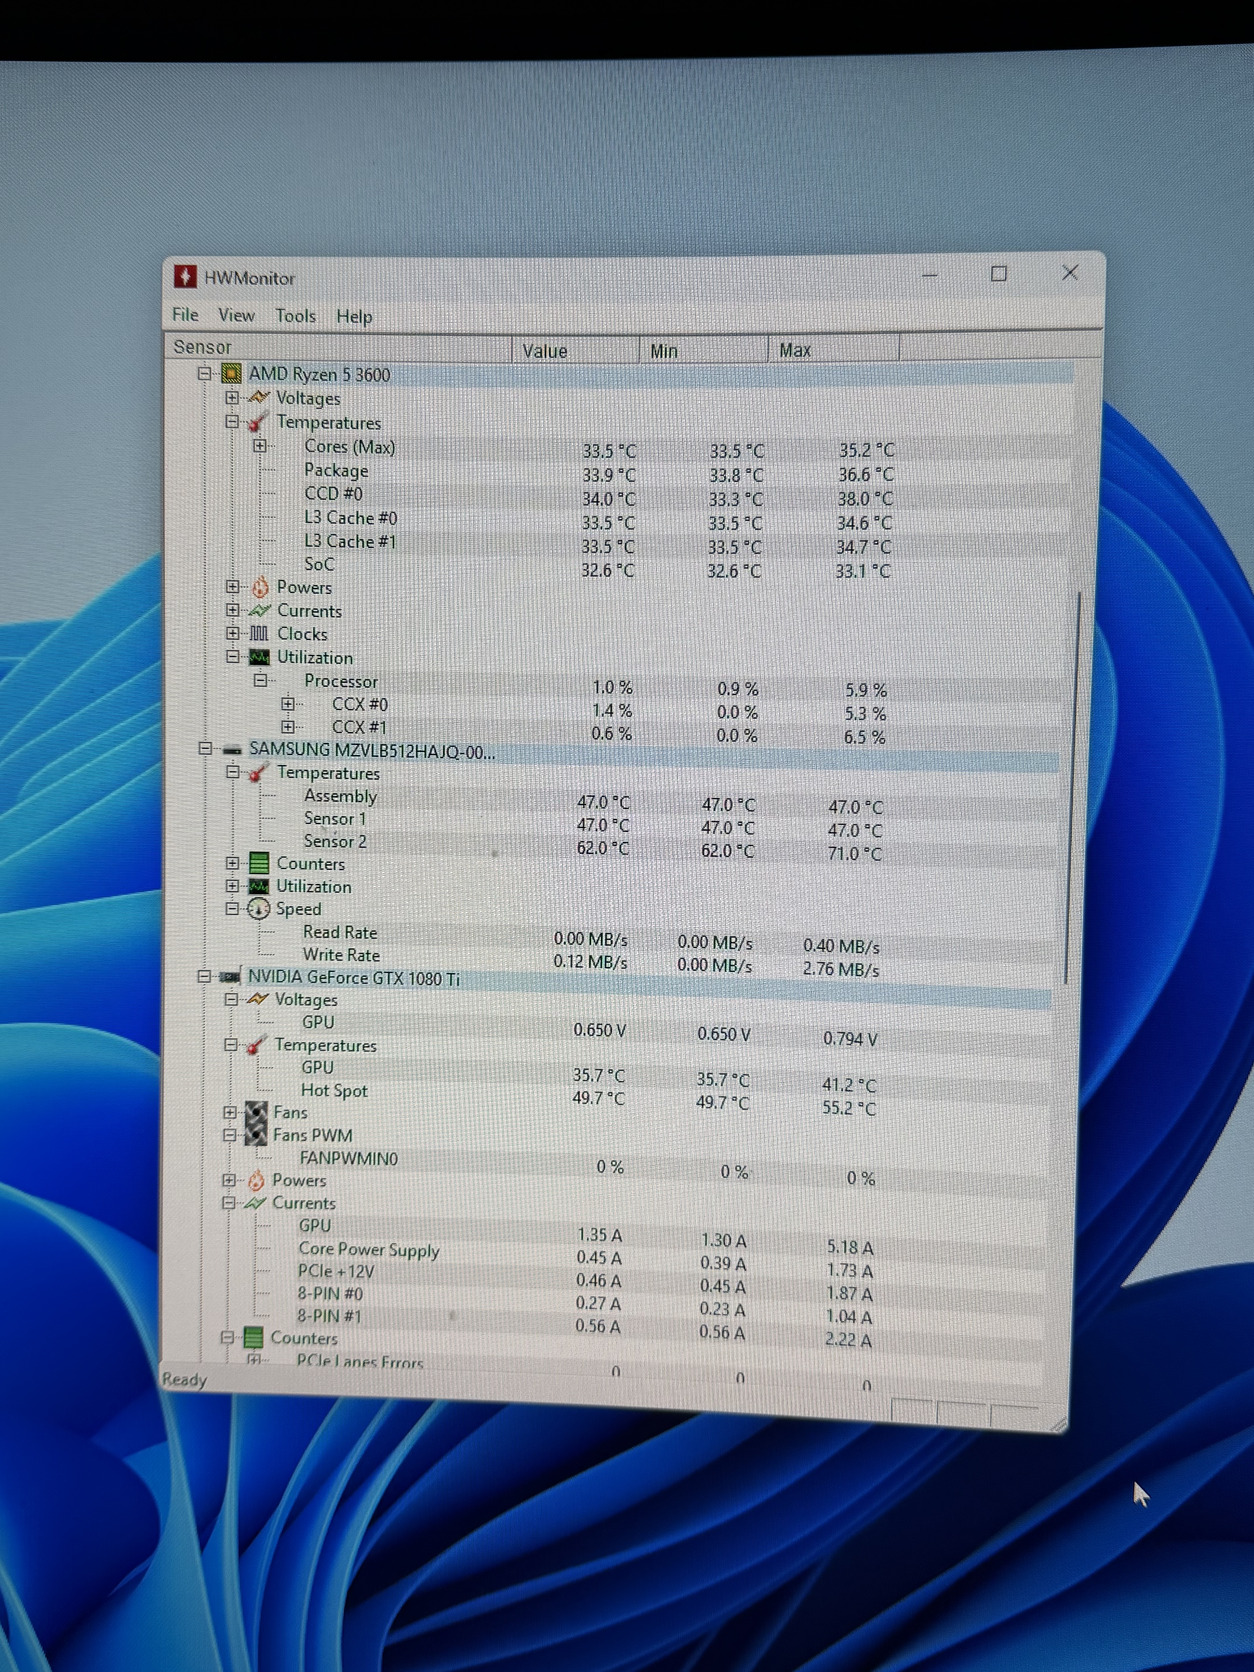Screen dimensions: 1254x1672
Task: Open the Tools menu
Action: [x=295, y=316]
